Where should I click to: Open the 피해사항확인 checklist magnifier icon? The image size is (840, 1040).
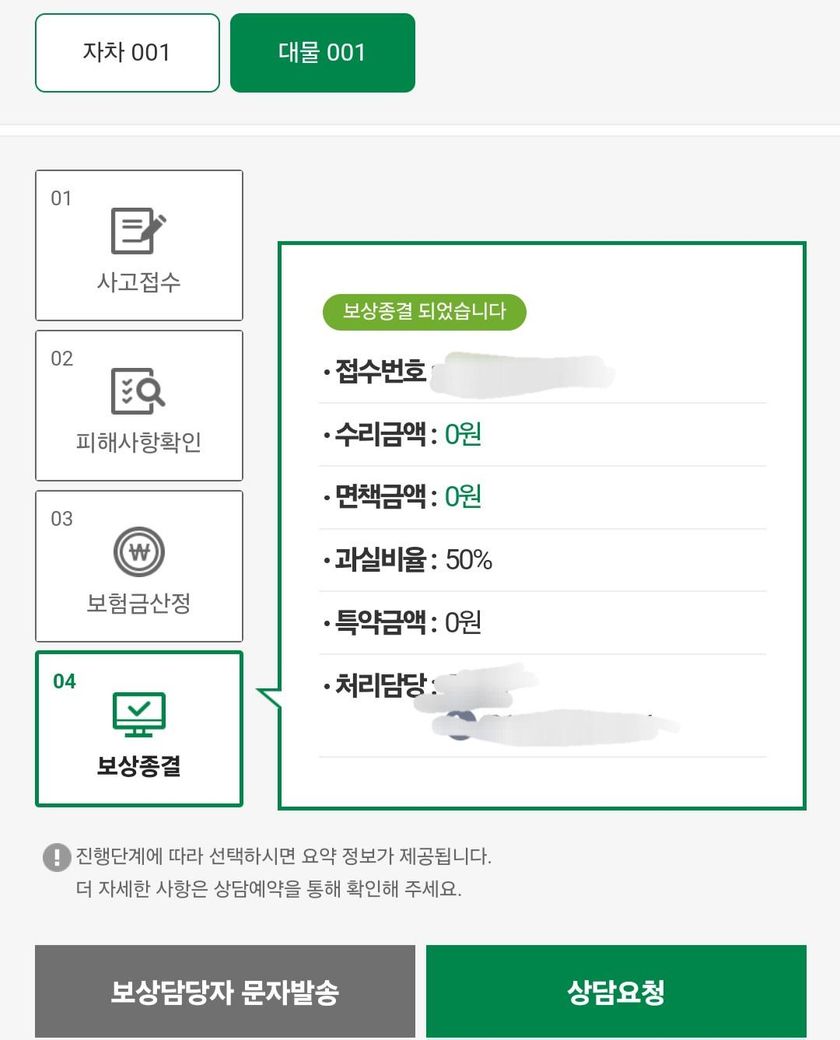coord(138,391)
